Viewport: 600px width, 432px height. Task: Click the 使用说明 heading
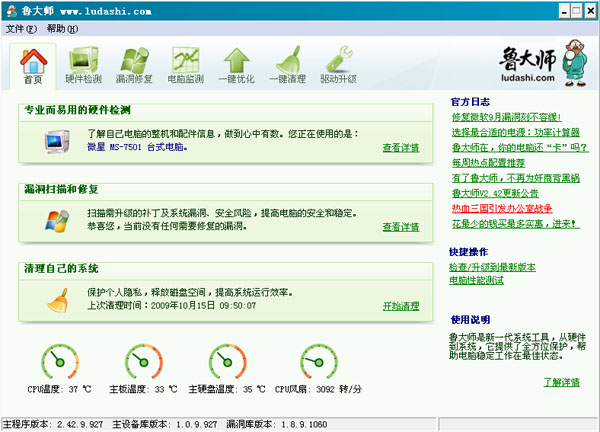coord(470,320)
